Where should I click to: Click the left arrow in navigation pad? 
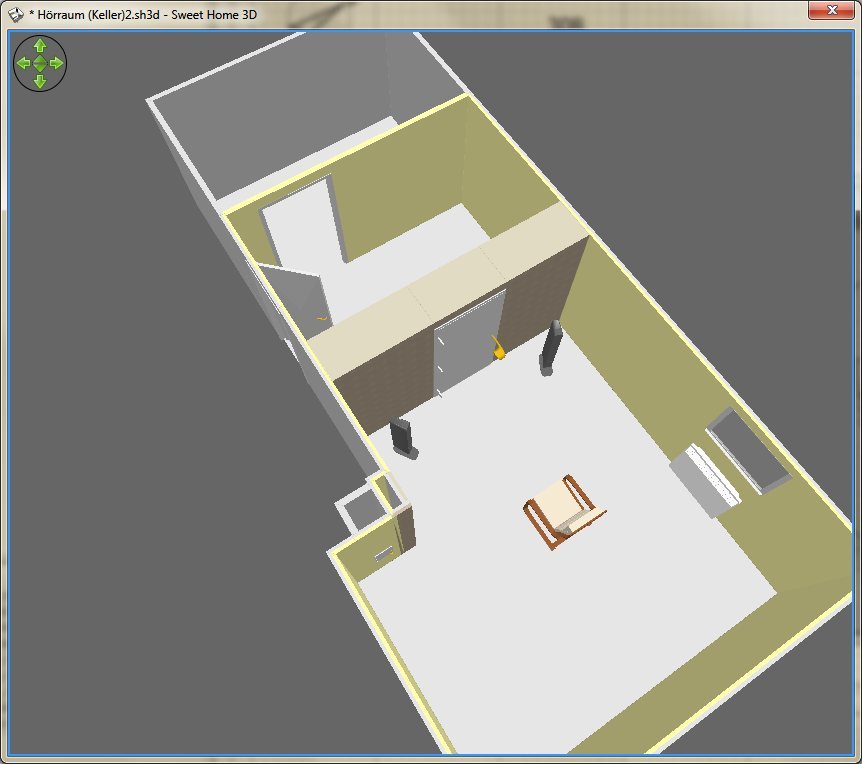coord(23,63)
